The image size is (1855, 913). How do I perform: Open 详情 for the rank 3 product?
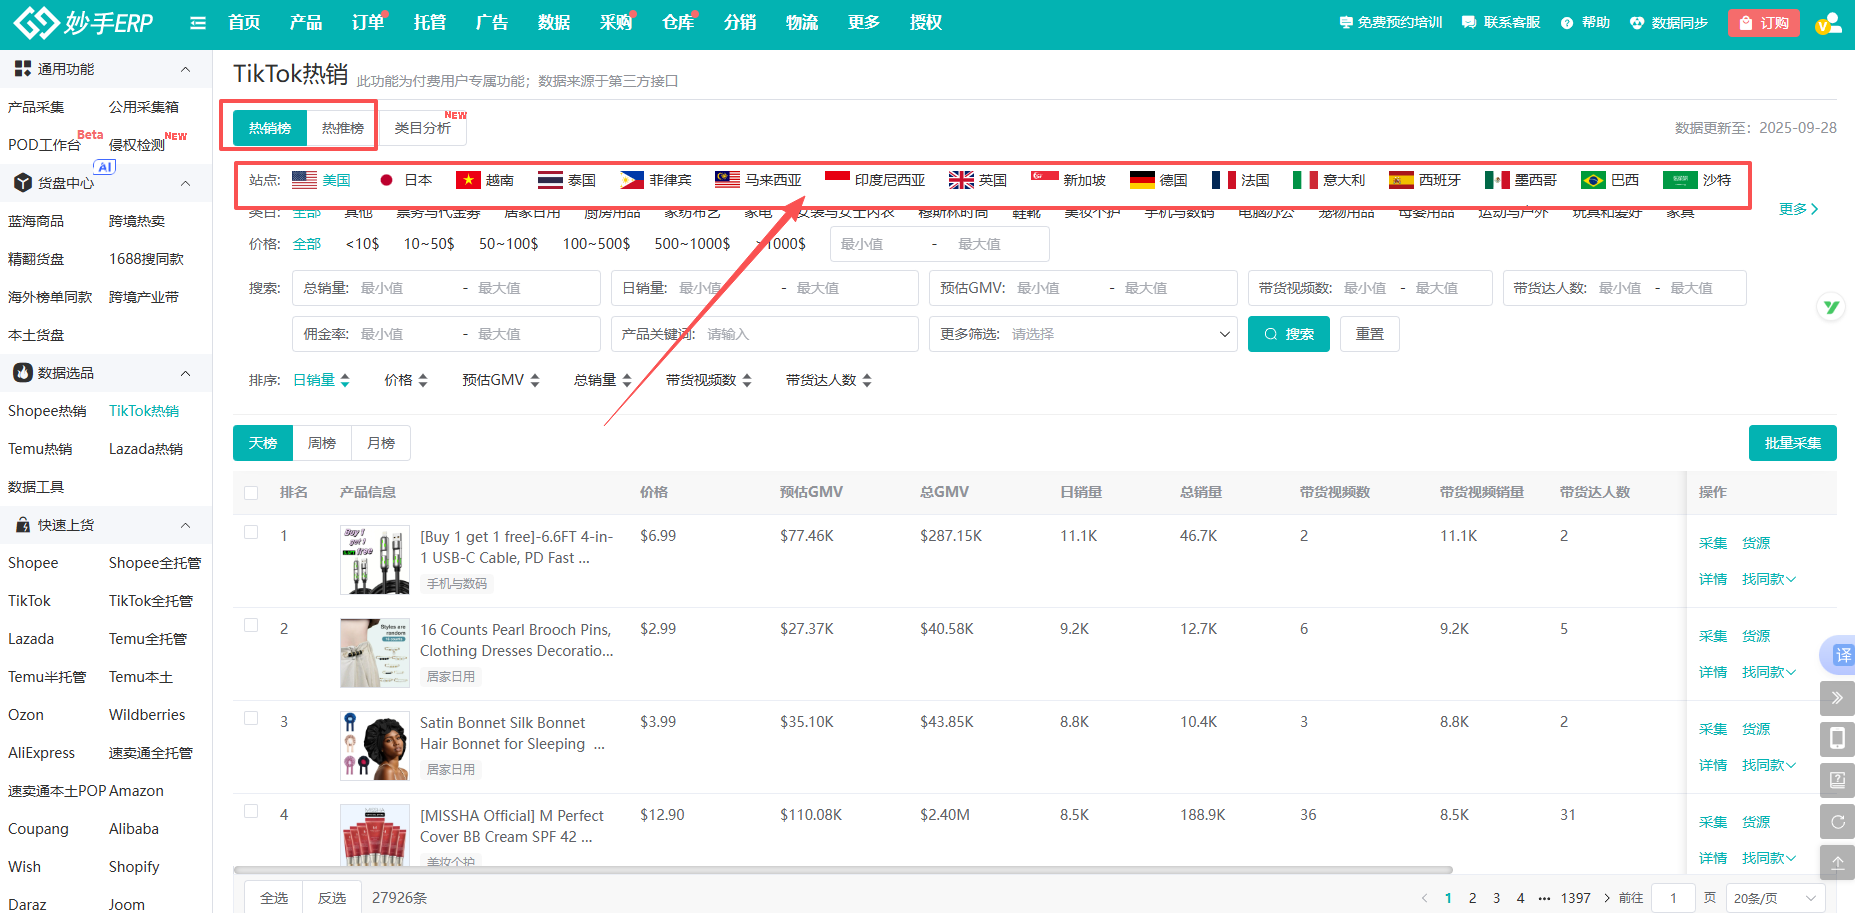1713,765
